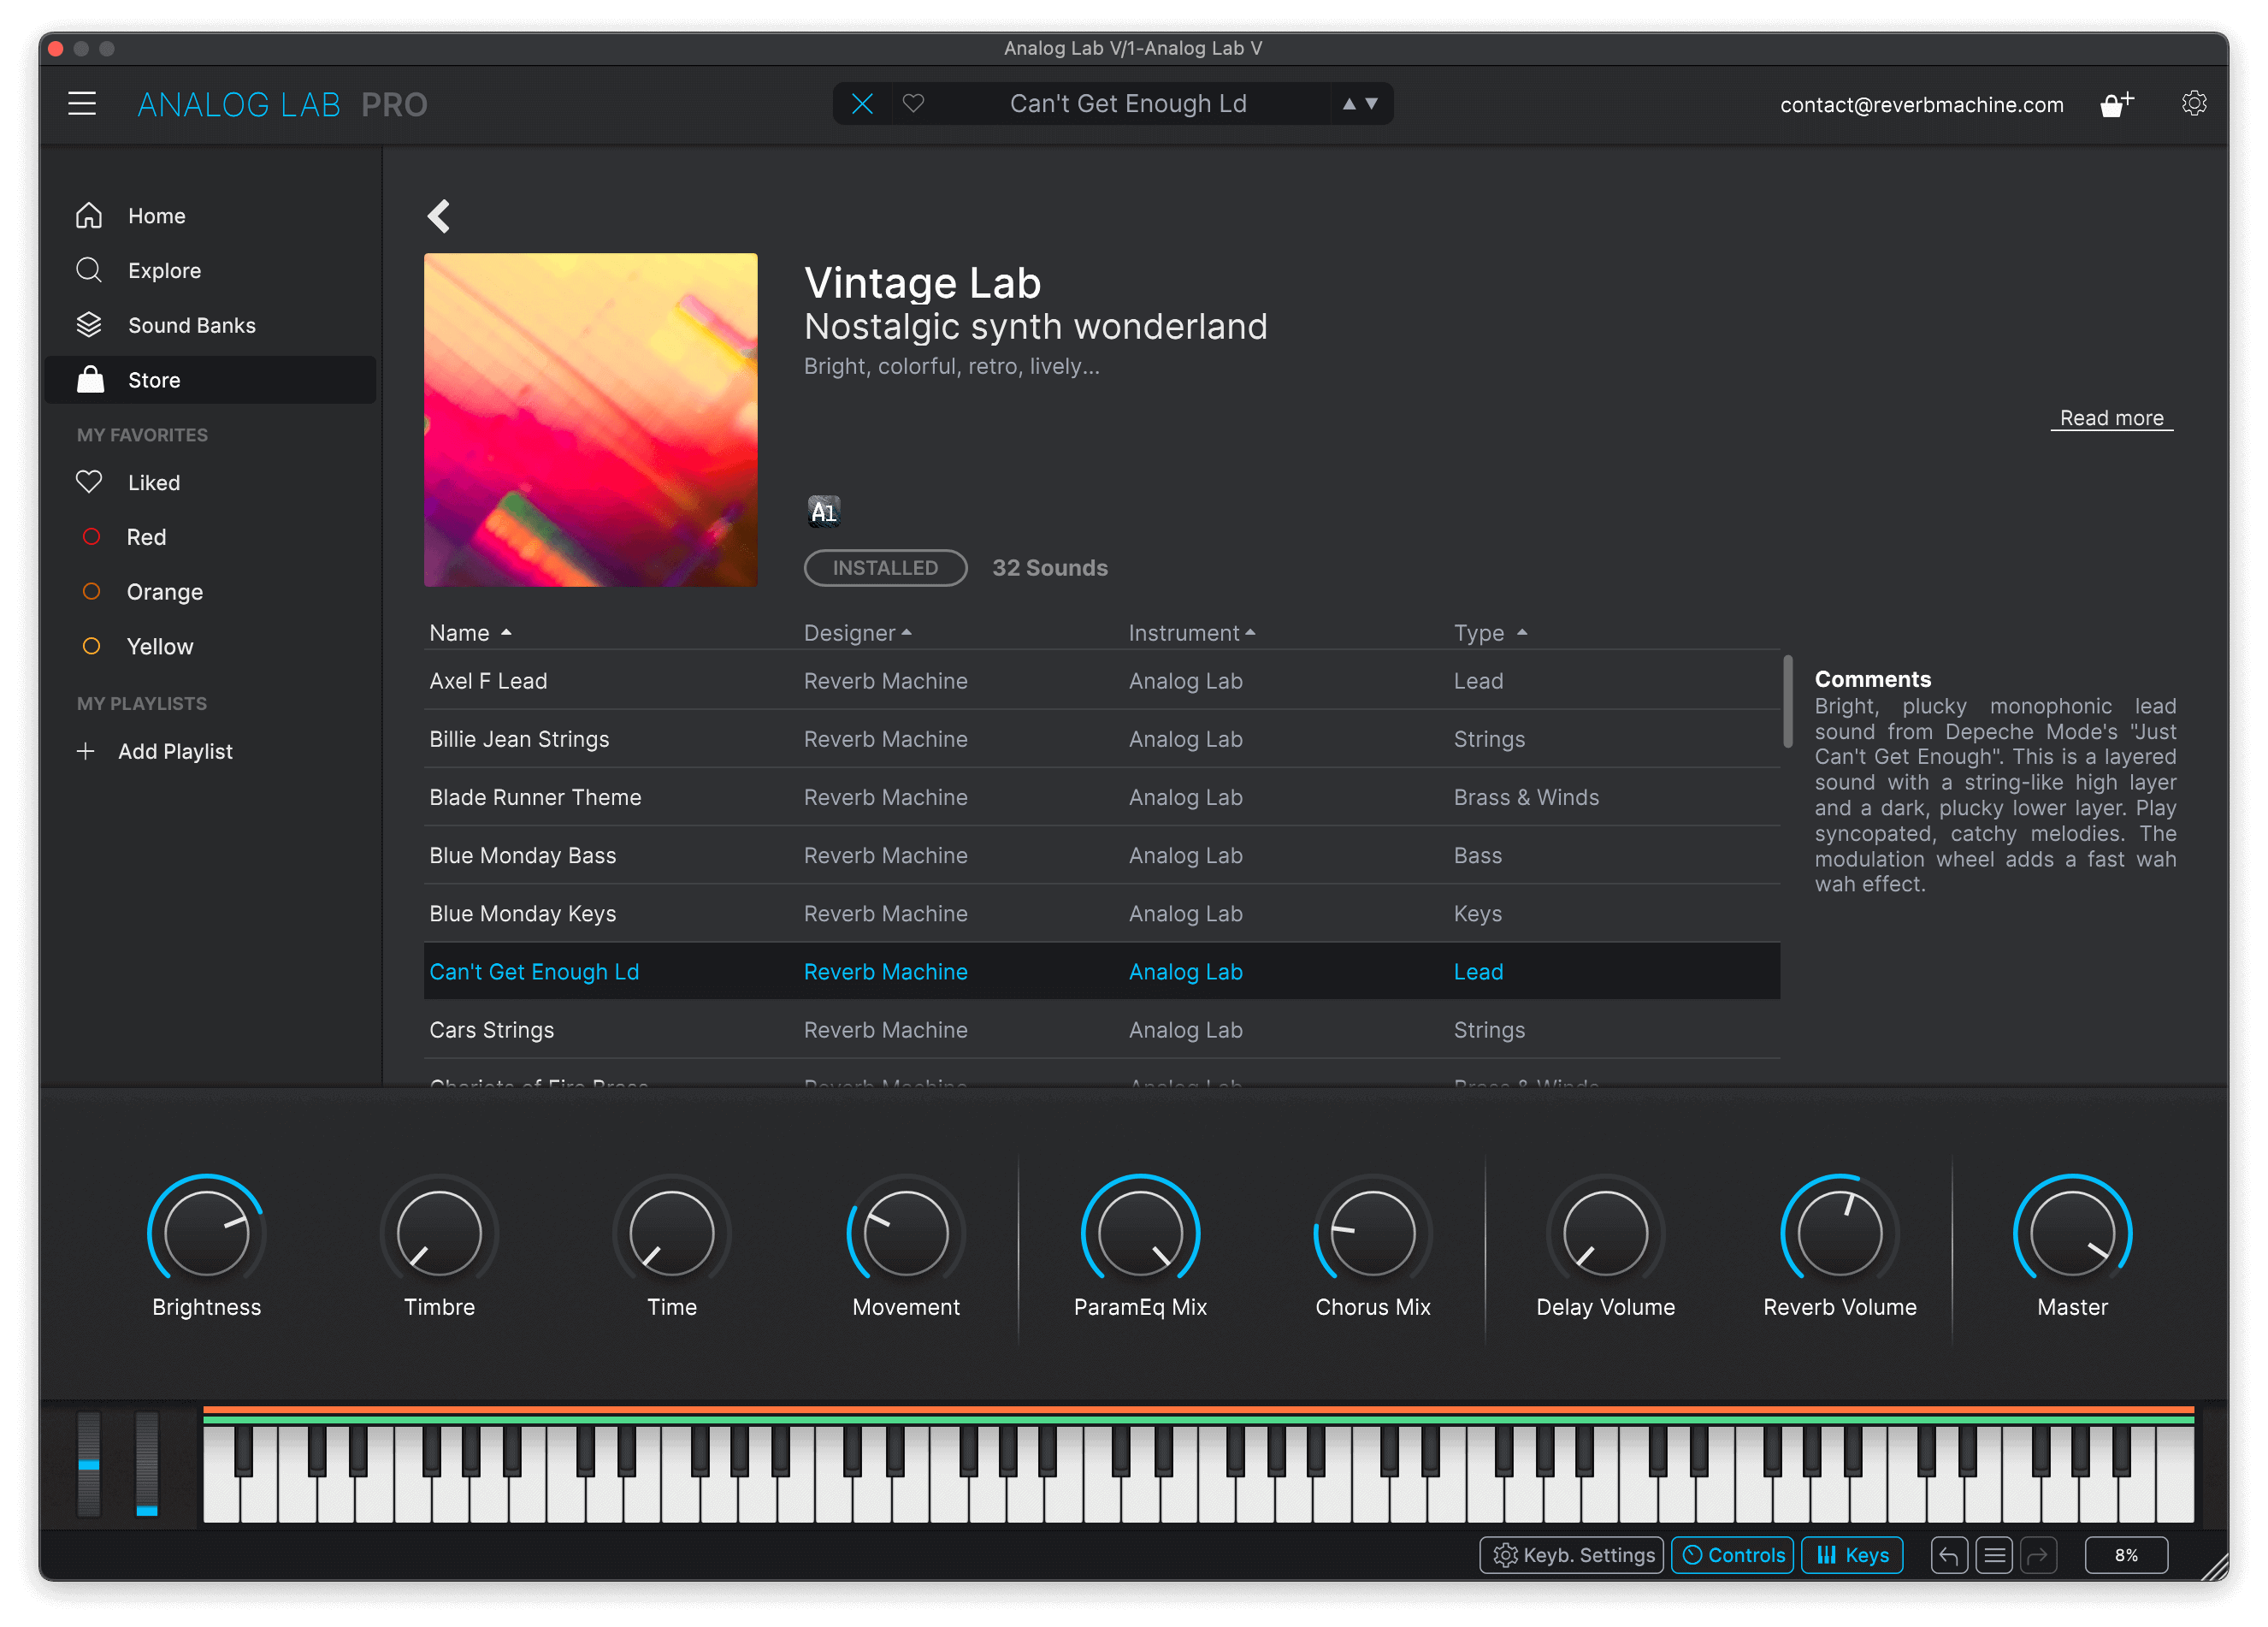Select the Can't Get Enough Ld row

[1101, 972]
